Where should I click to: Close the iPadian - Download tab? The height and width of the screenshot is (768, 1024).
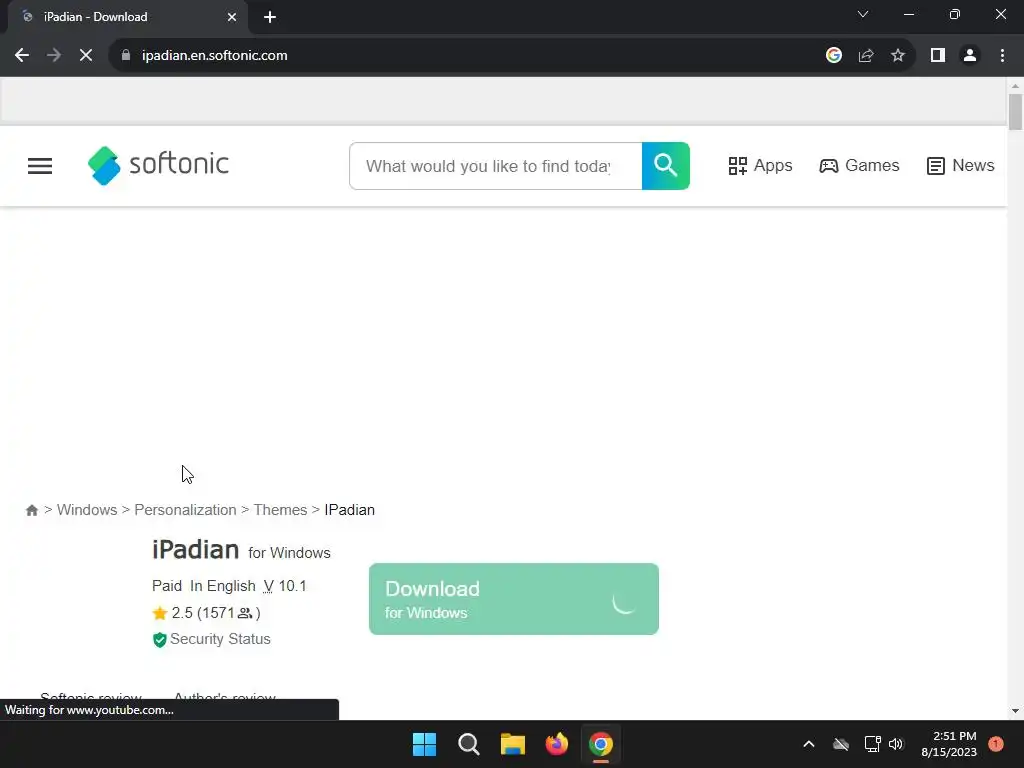[x=232, y=17]
